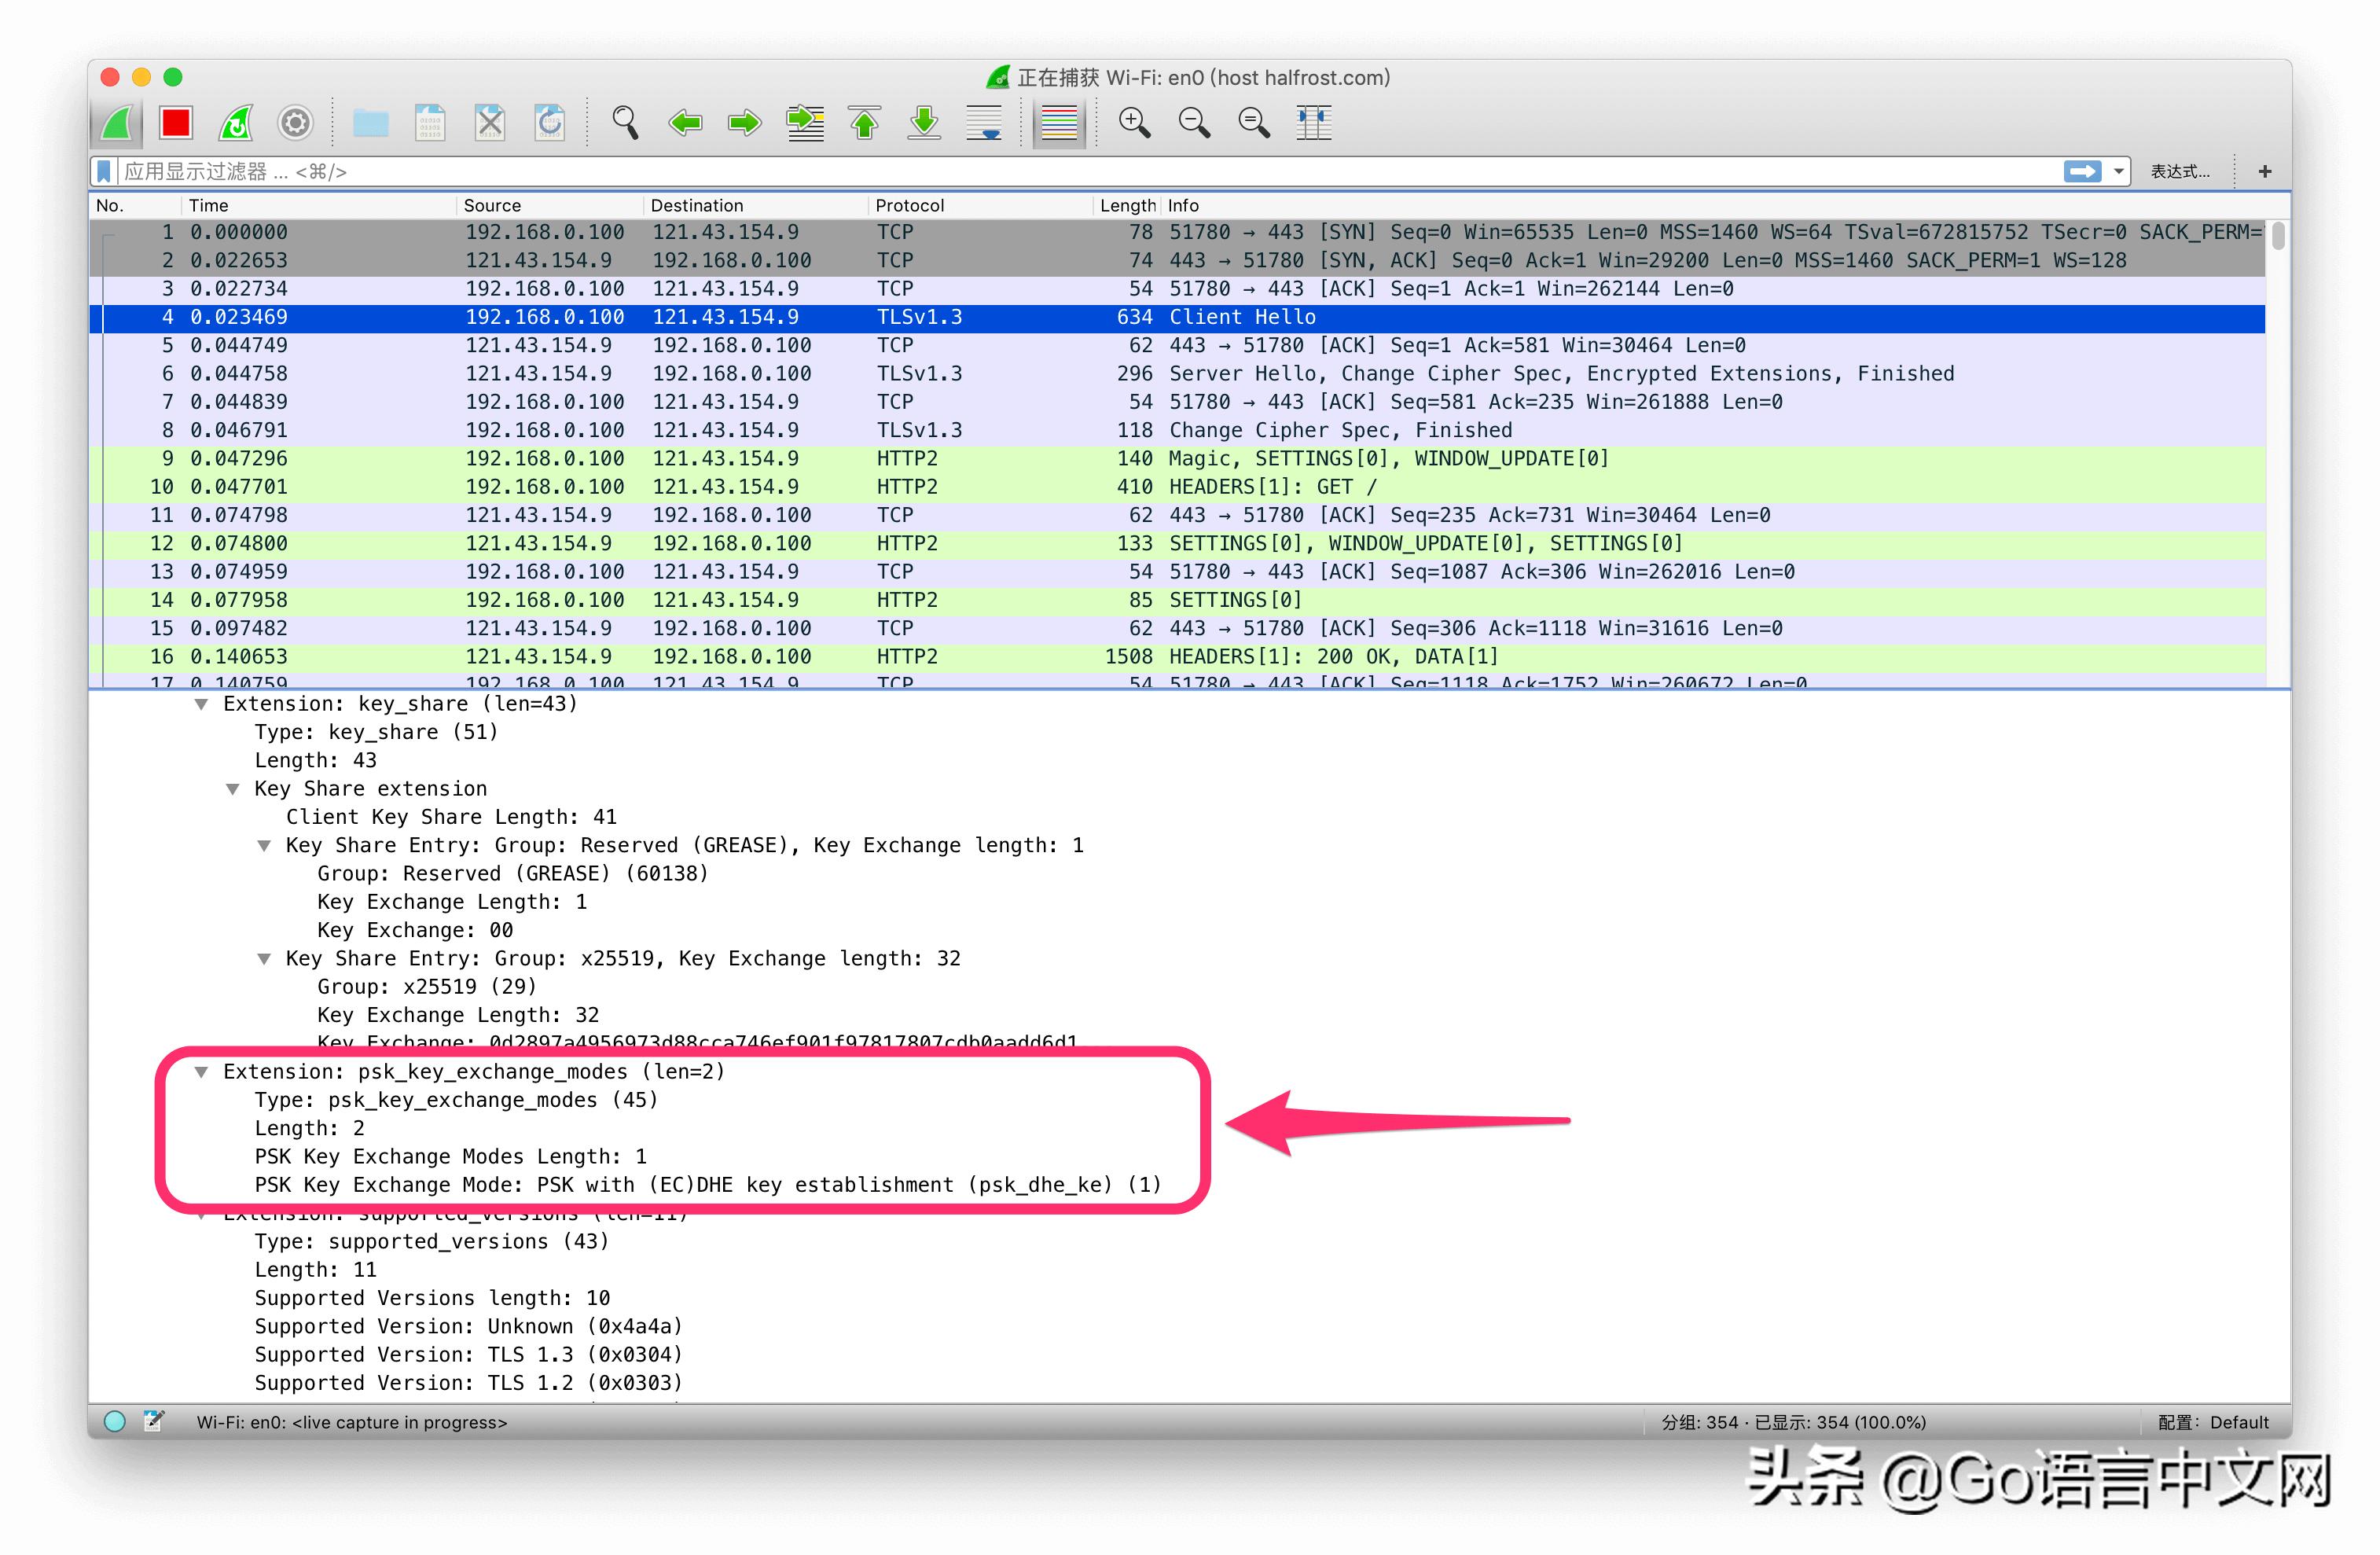
Task: Open display filter history dropdown
Action: point(2118,172)
